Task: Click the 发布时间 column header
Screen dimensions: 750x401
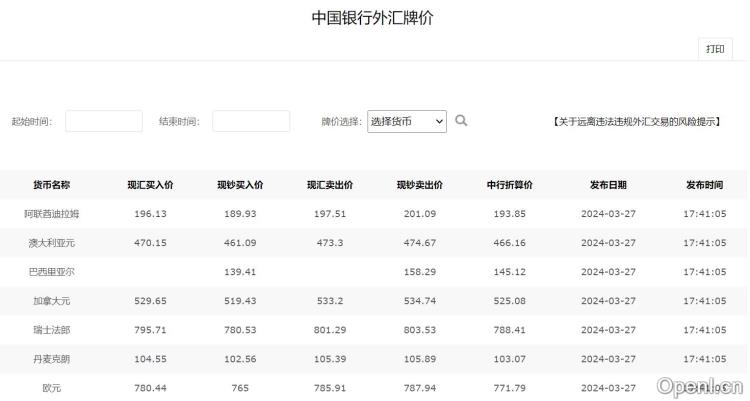Action: coord(705,185)
